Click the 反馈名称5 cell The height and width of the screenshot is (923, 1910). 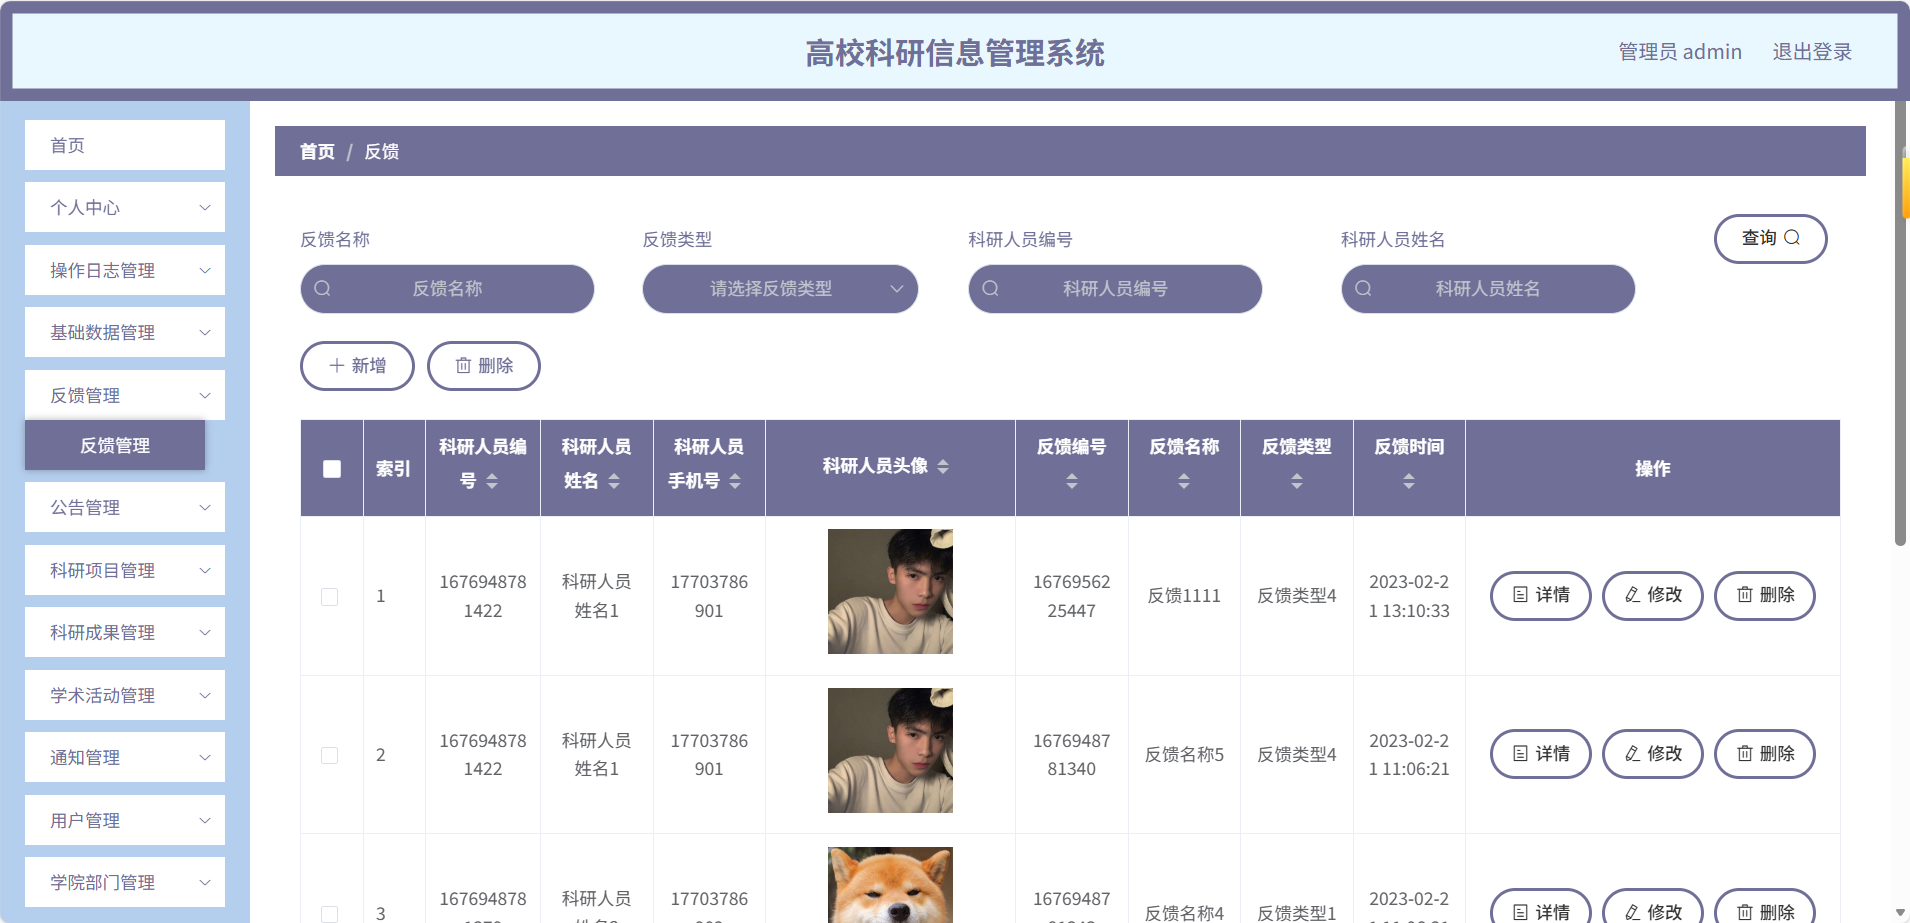point(1184,755)
